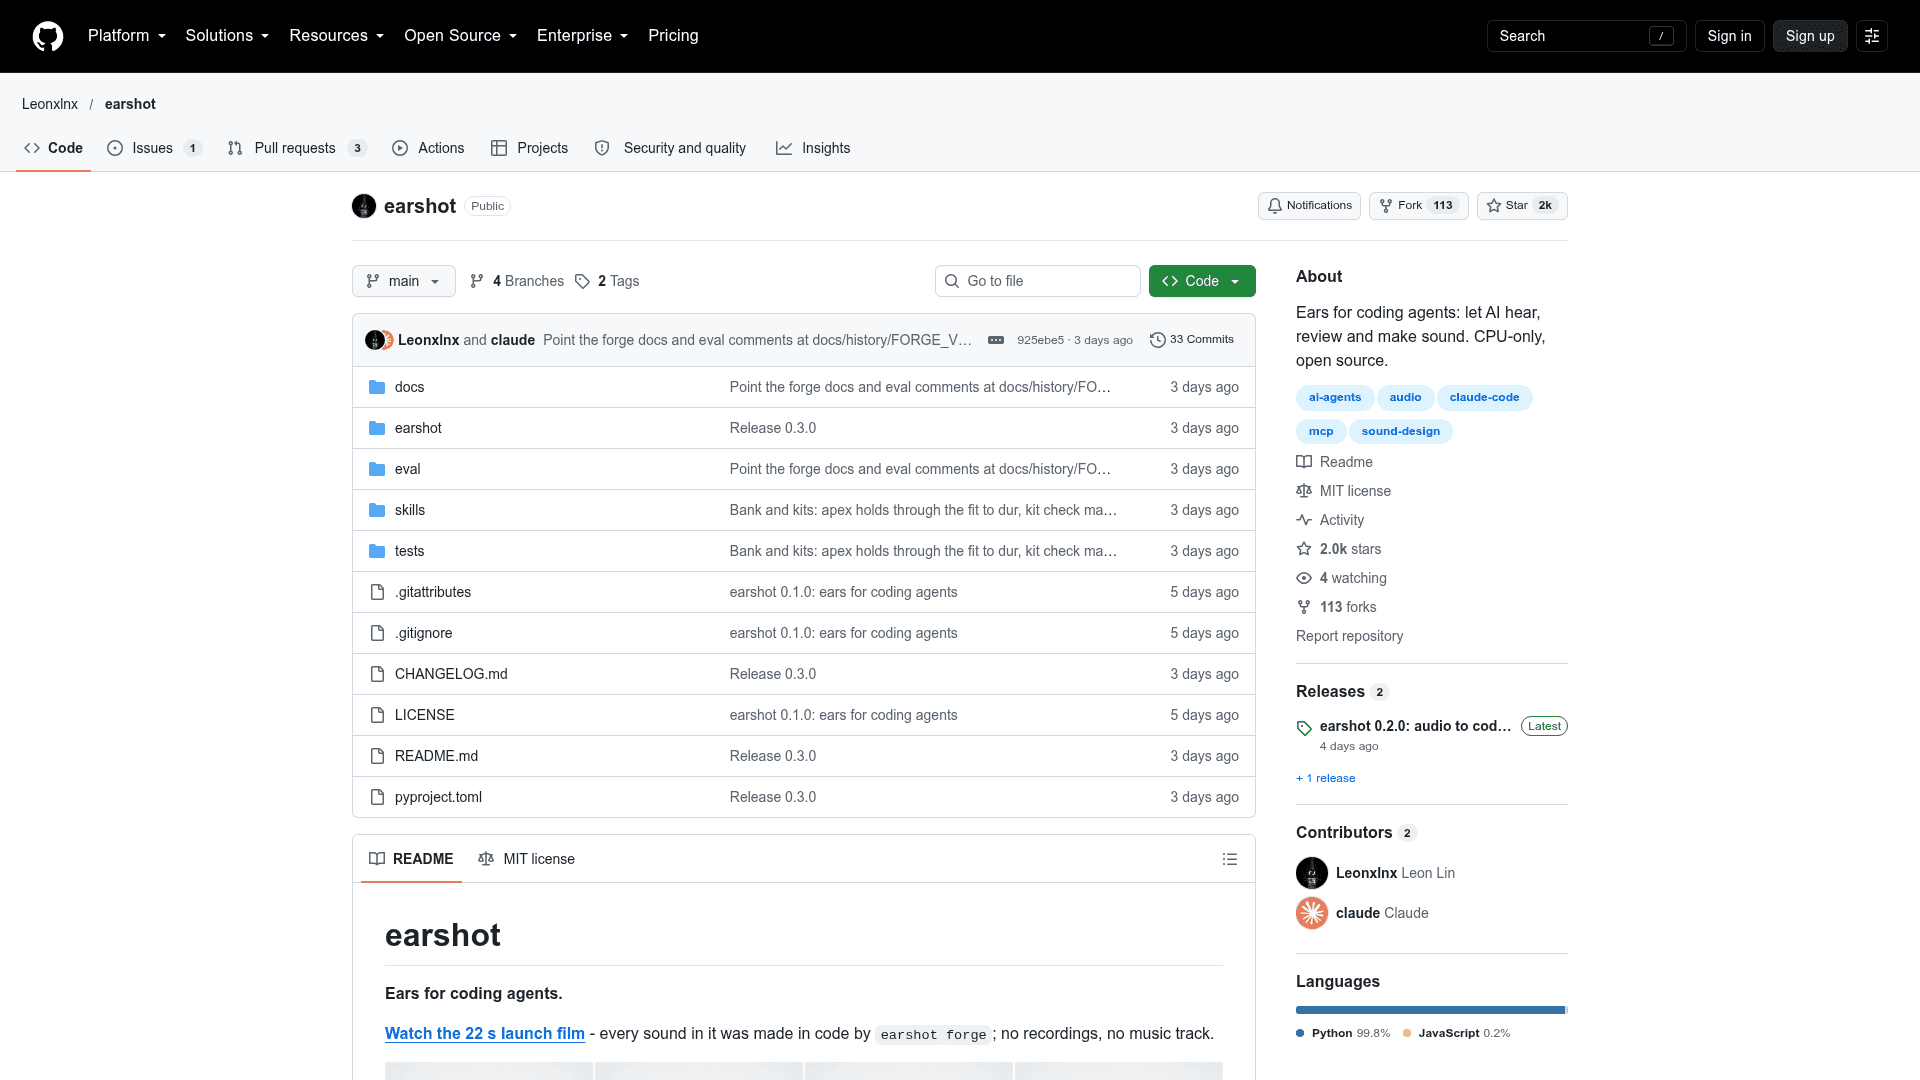
Task: Open the docs folder
Action: tap(409, 387)
